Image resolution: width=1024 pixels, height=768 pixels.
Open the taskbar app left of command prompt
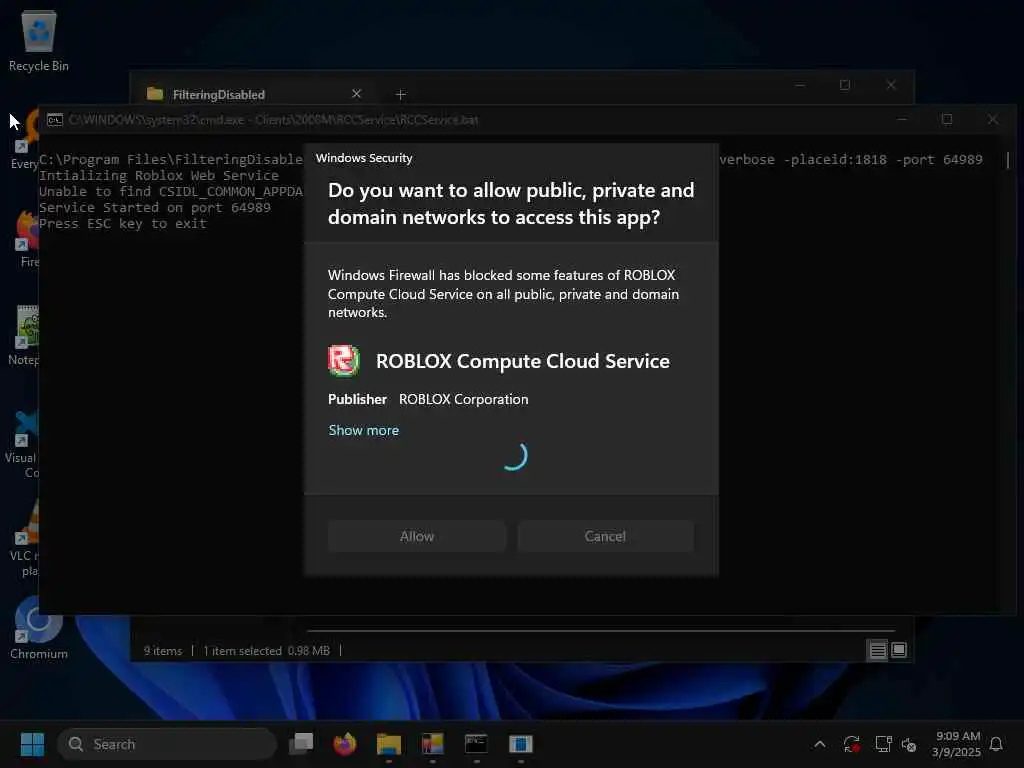(x=432, y=744)
